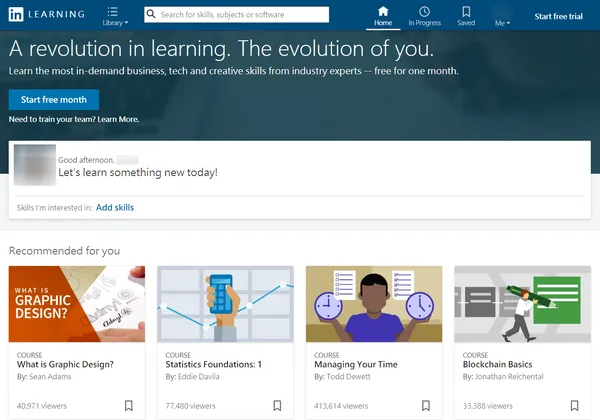Screen dimensions: 600x420
Task: Click the Managing Your Time title
Action: [x=356, y=365]
